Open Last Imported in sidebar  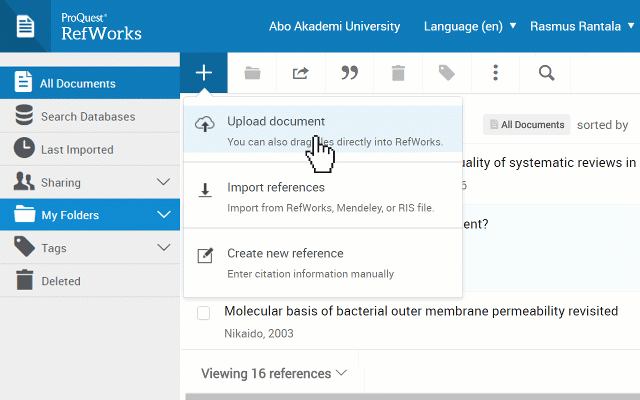point(90,149)
